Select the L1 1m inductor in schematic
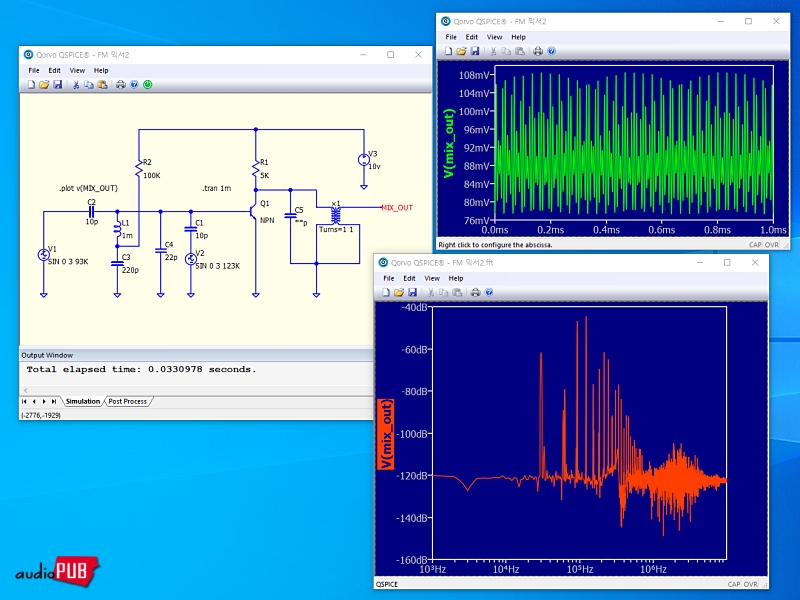 tap(117, 230)
